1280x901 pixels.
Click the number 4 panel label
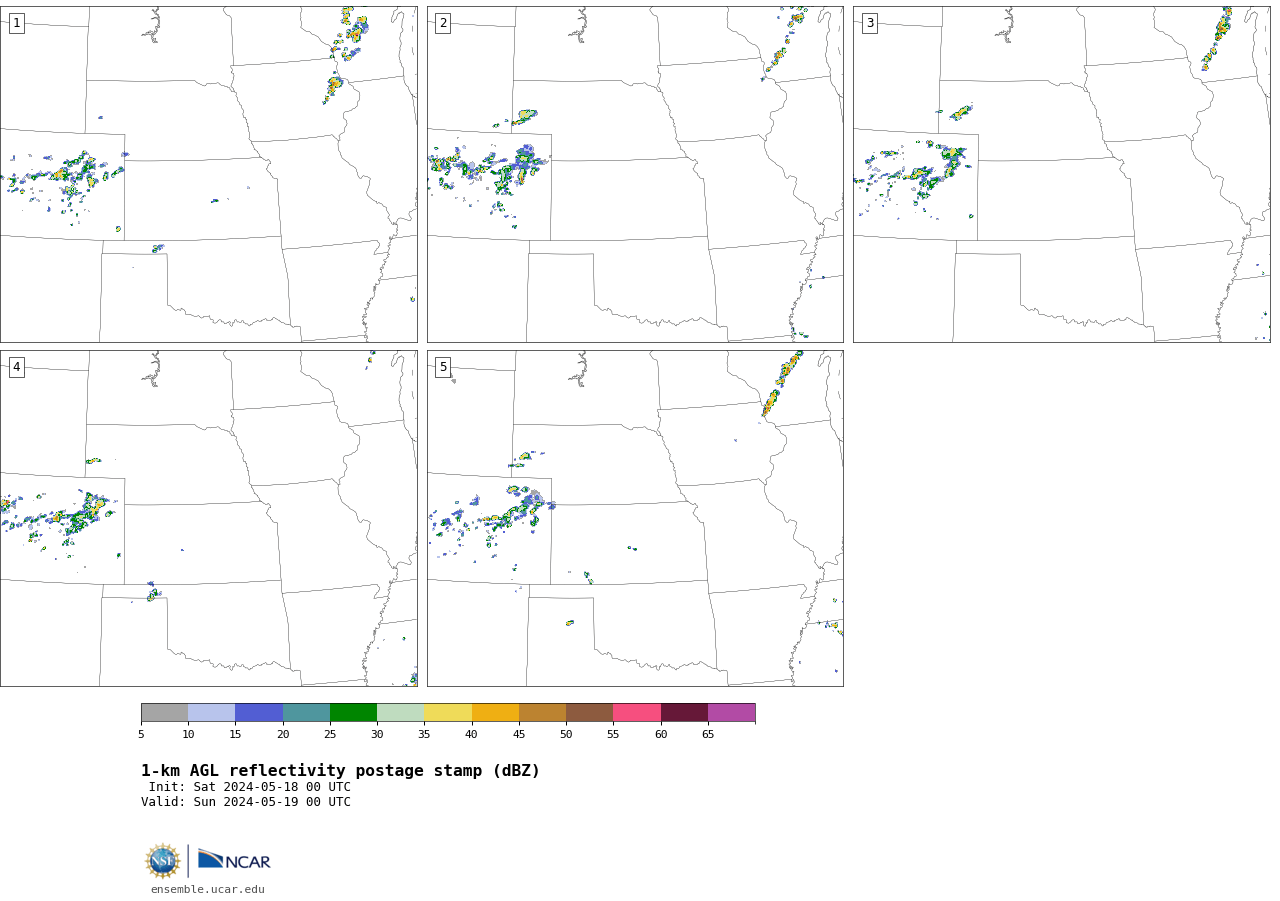[16, 367]
